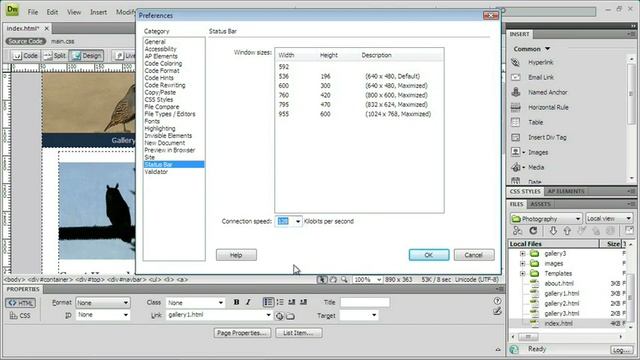
Task: Click the Get files down-arrow icon
Action: pos(553,231)
